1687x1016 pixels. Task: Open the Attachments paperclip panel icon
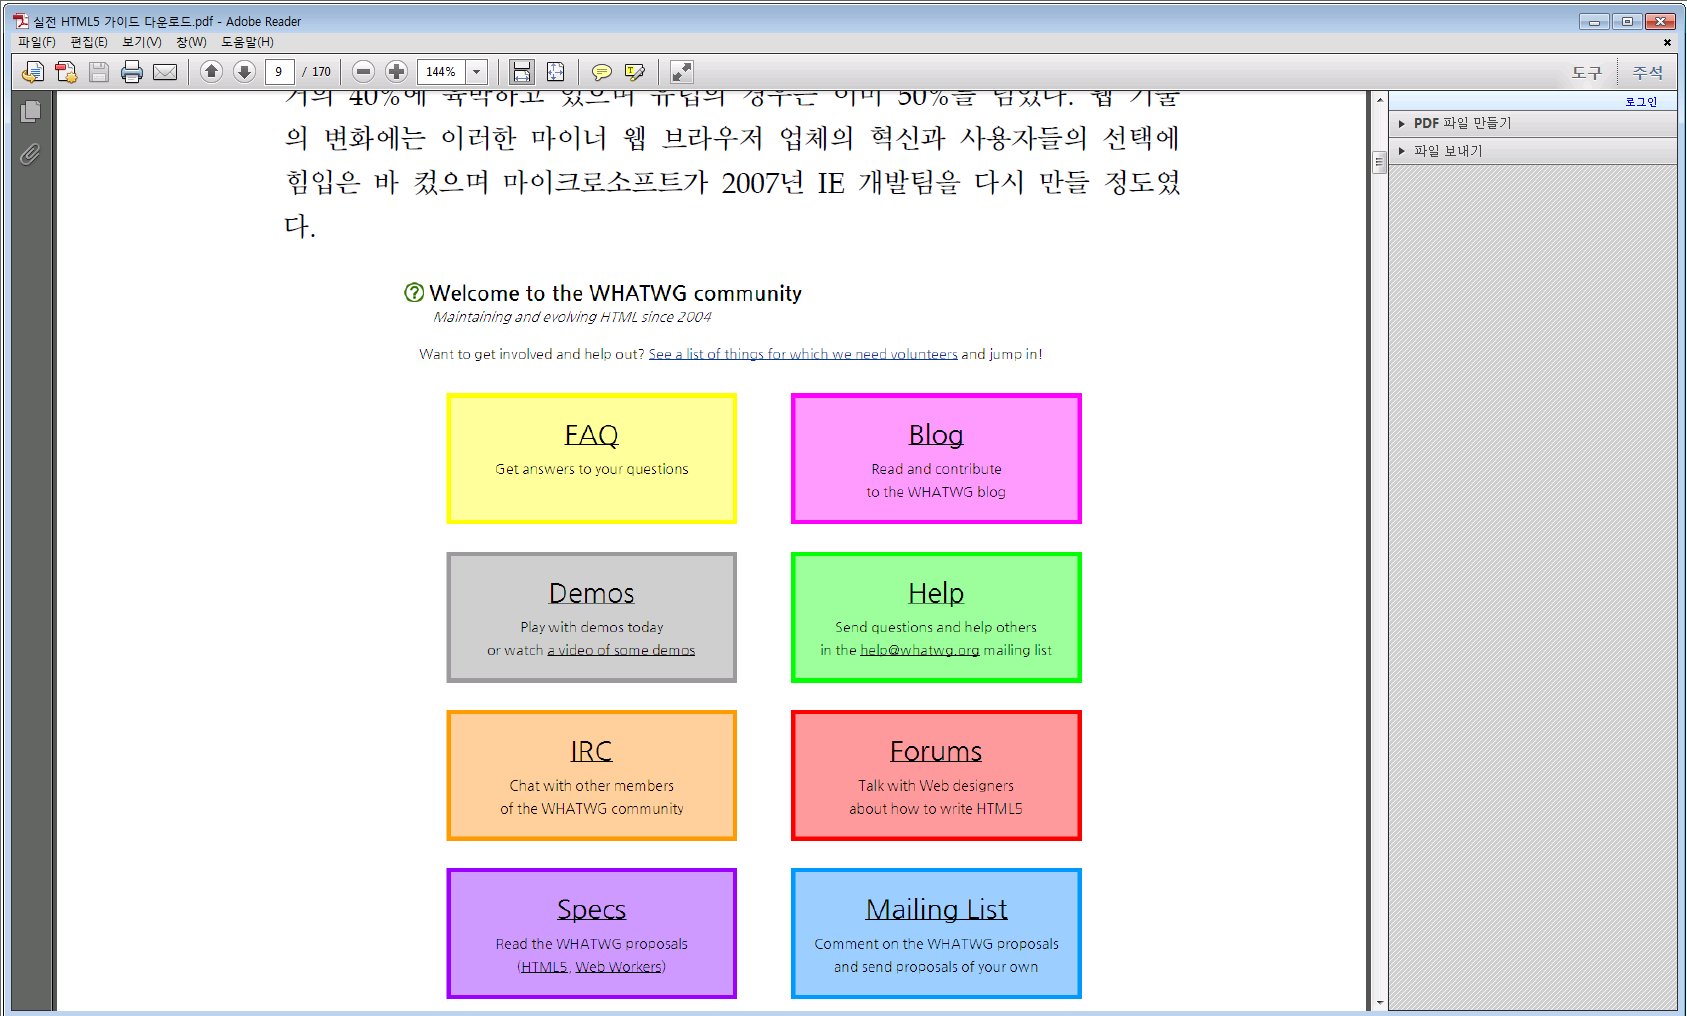coord(31,154)
